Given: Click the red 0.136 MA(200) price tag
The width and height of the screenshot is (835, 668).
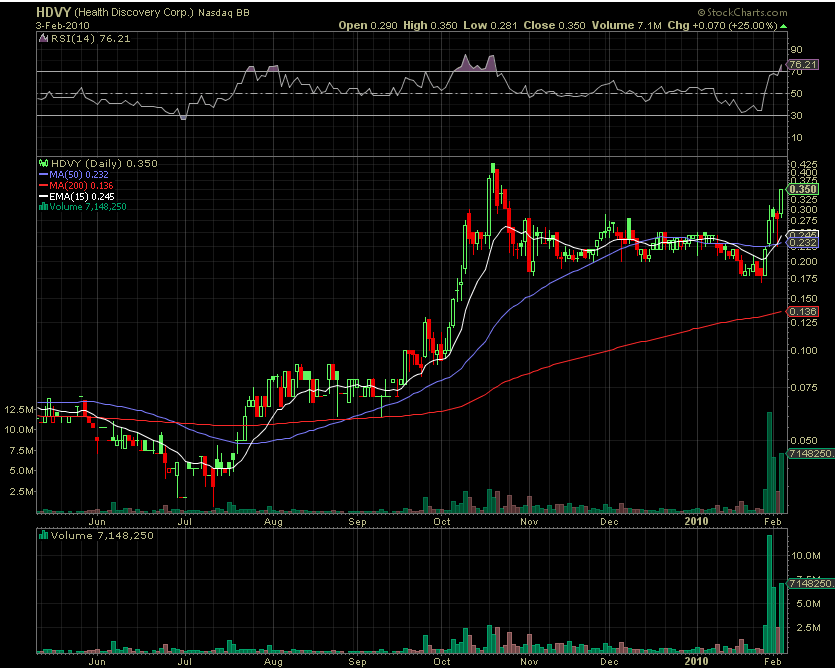Looking at the screenshot, I should [x=803, y=312].
